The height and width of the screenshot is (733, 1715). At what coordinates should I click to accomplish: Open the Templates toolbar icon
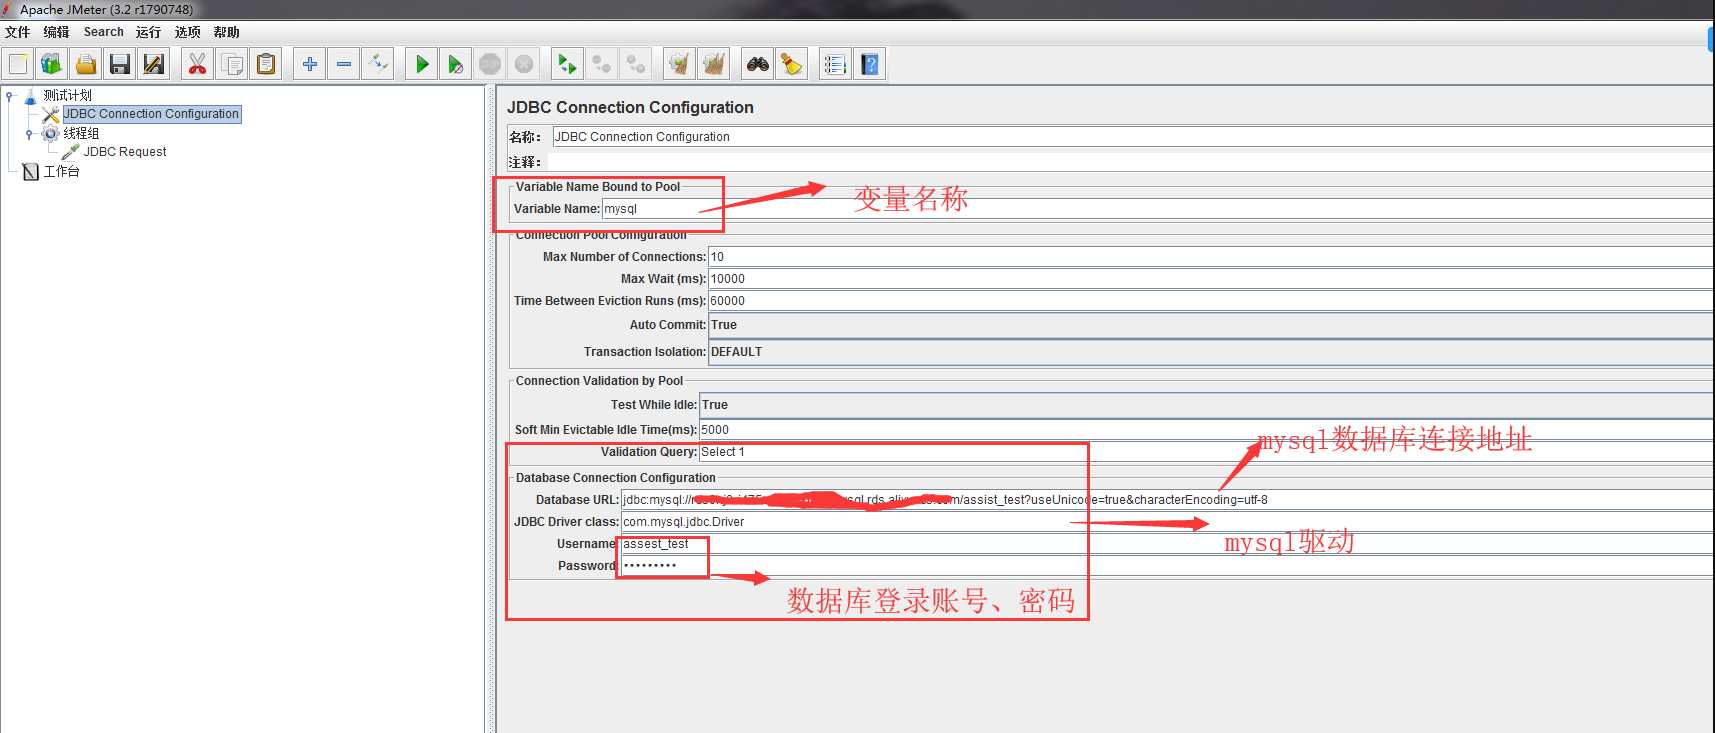[51, 64]
